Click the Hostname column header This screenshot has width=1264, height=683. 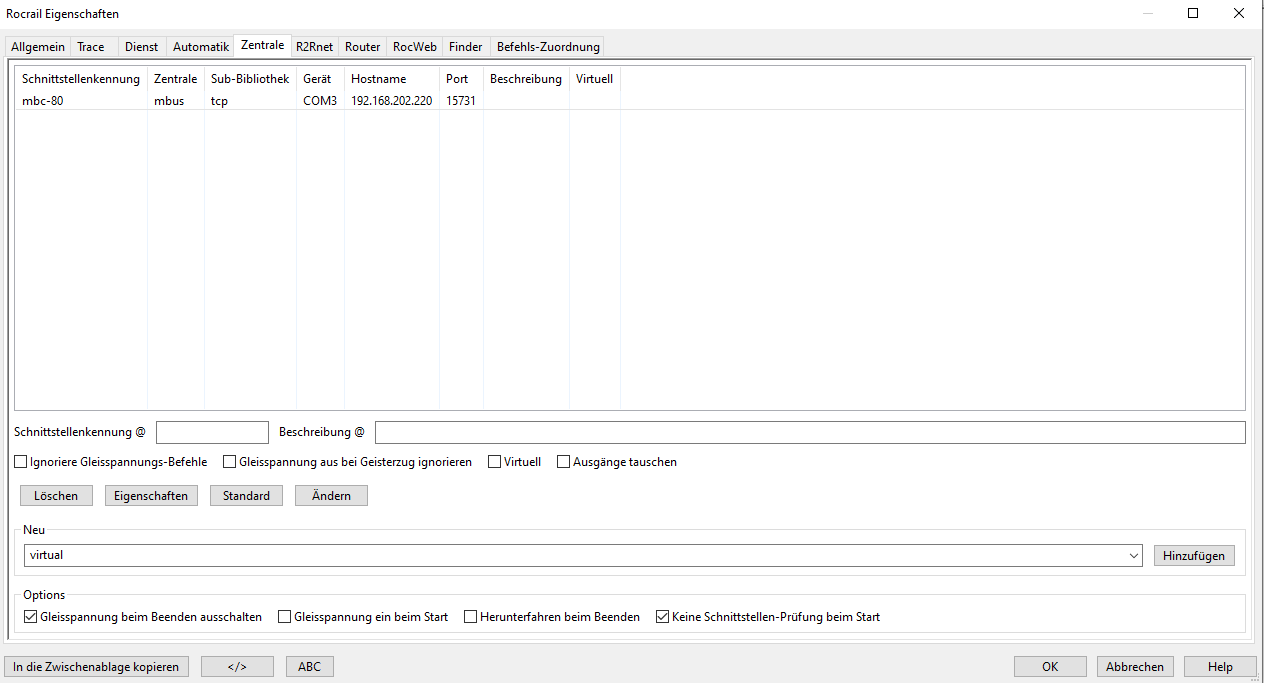392,79
